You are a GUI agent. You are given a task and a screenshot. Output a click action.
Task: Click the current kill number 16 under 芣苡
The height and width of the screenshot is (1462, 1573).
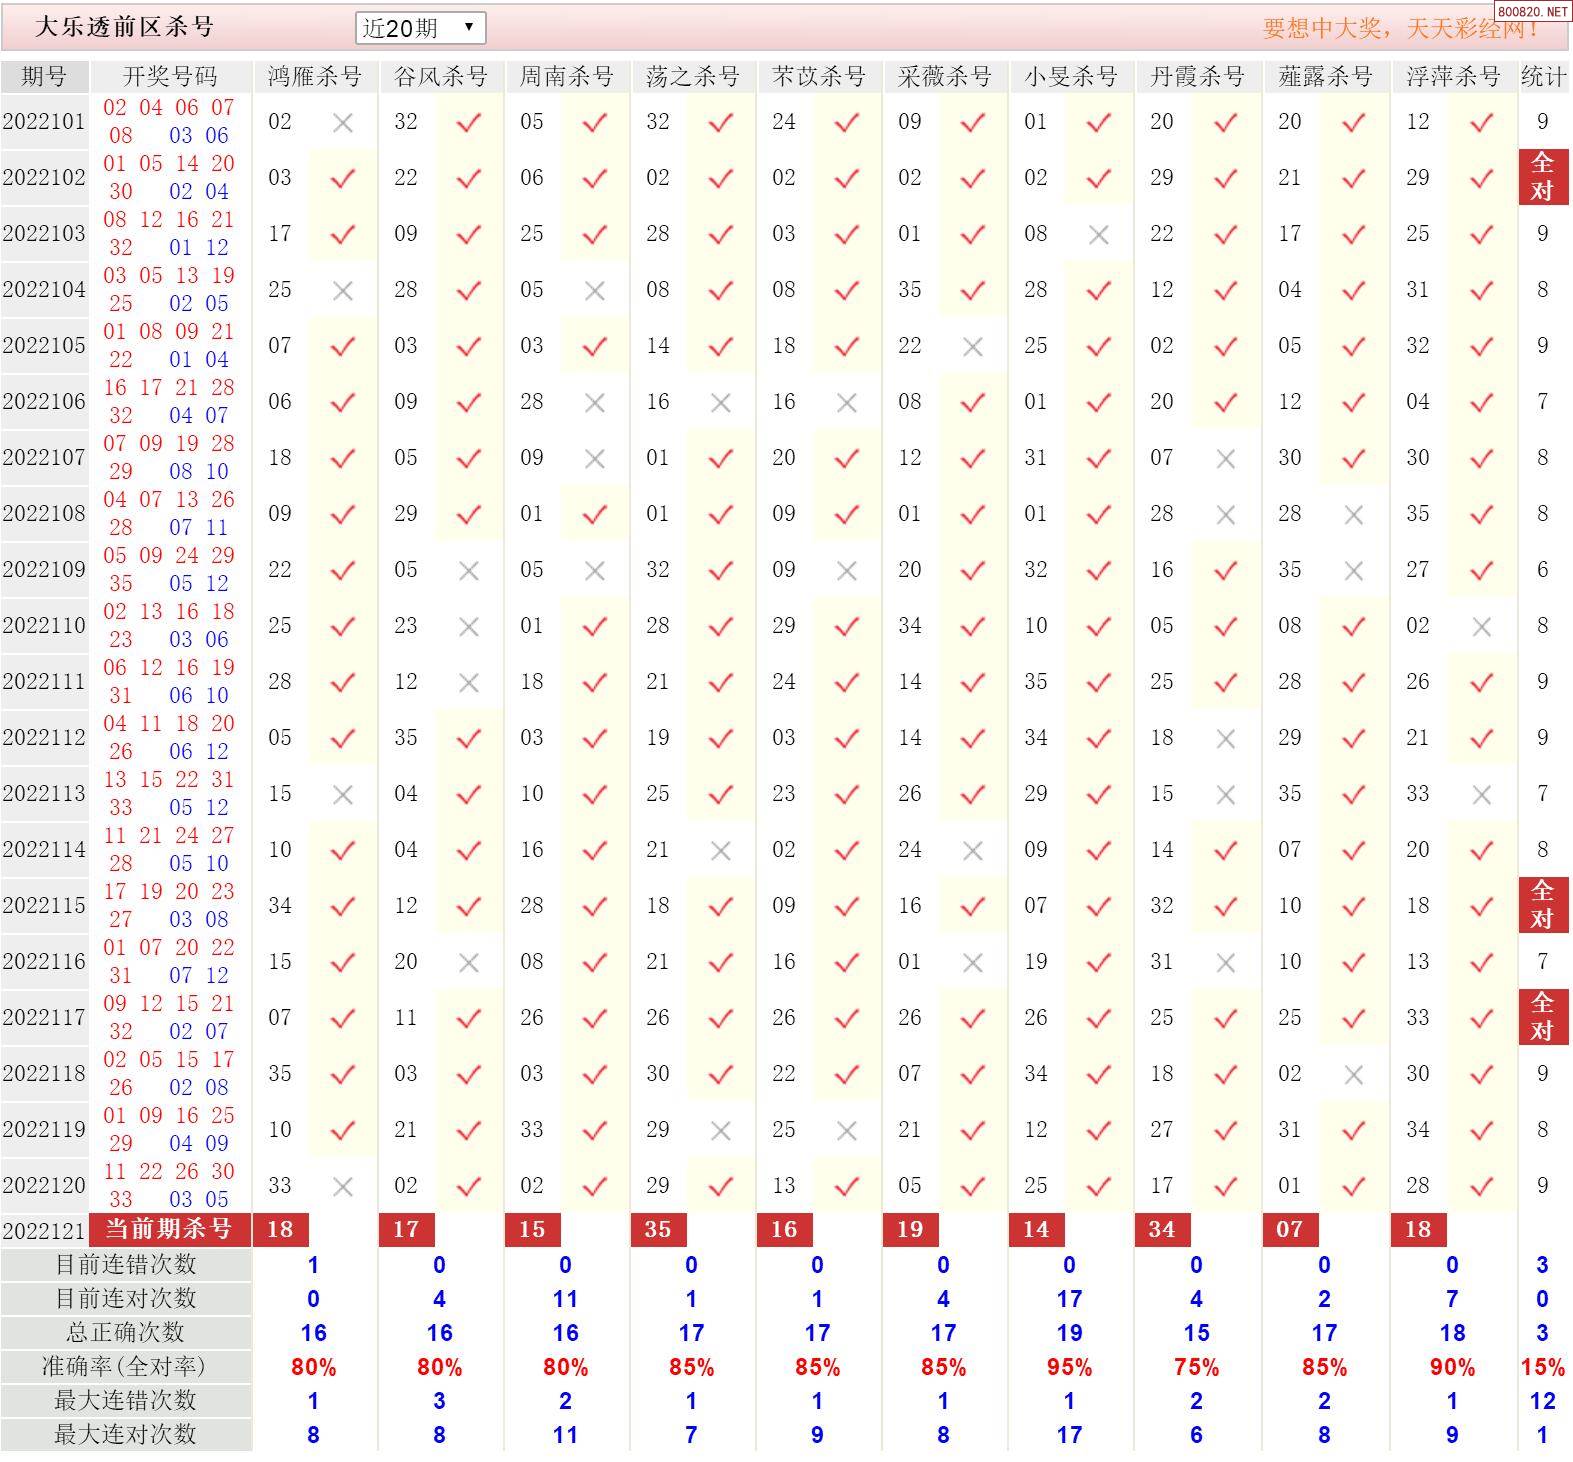tap(785, 1229)
